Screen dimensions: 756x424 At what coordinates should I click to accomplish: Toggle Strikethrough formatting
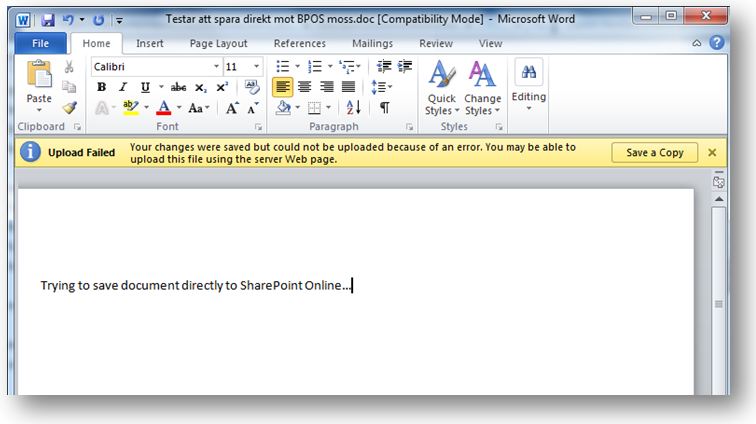(x=178, y=87)
